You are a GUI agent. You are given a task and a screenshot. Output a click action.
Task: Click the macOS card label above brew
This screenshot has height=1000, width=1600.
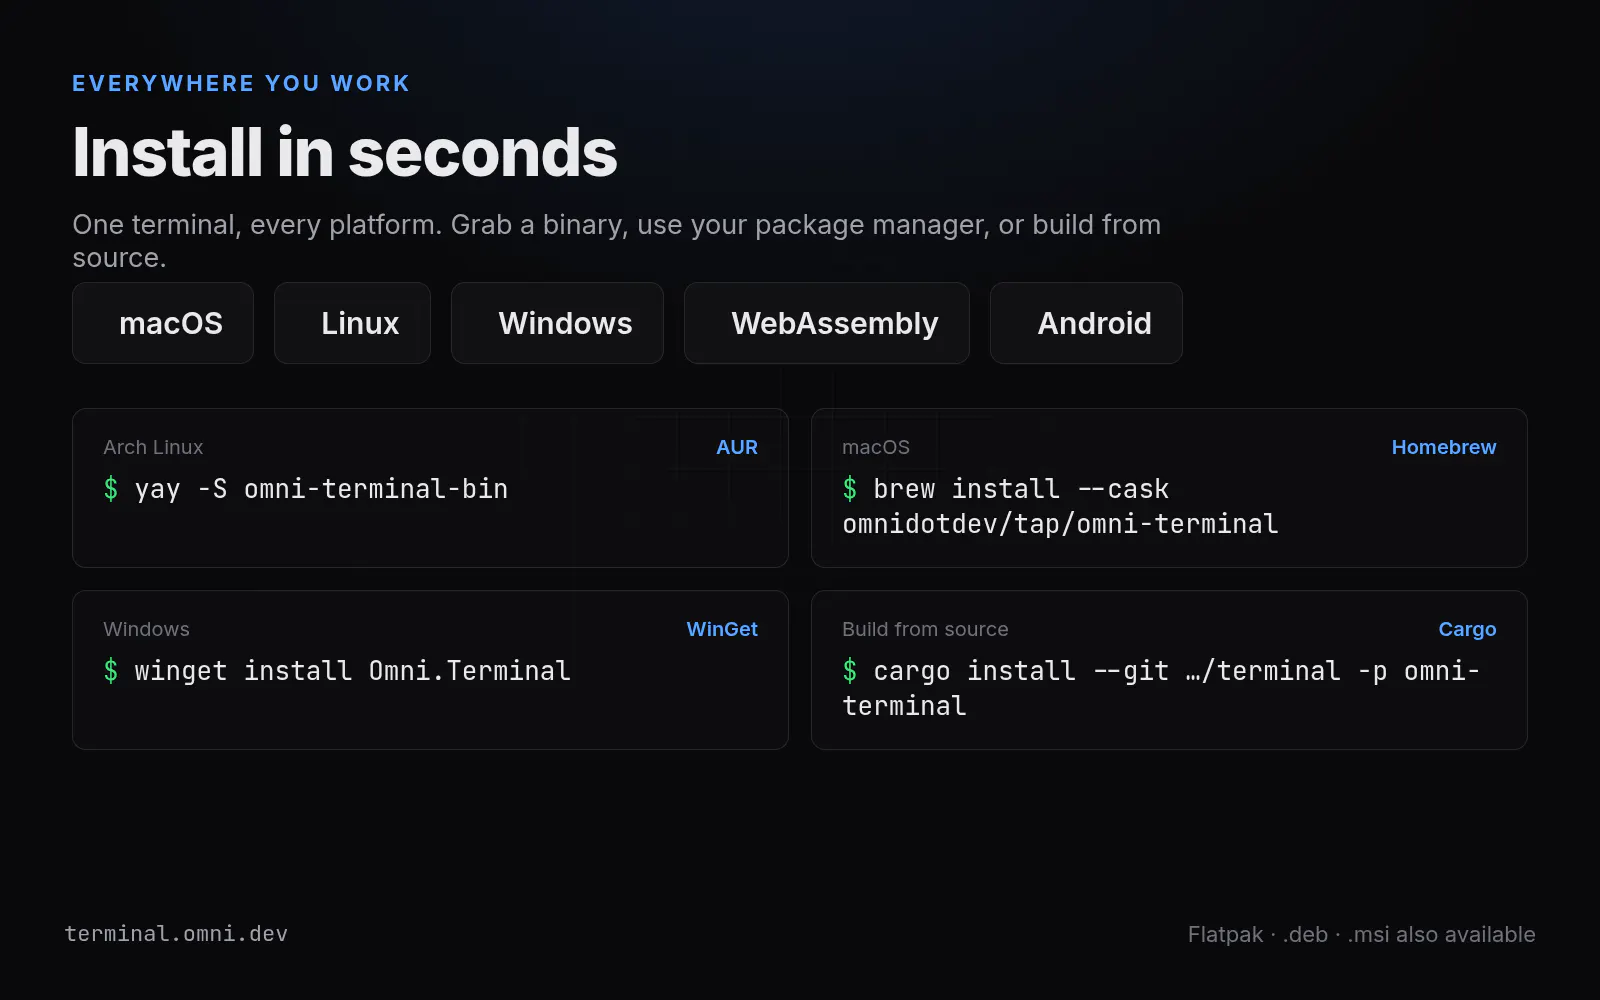pyautogui.click(x=876, y=447)
